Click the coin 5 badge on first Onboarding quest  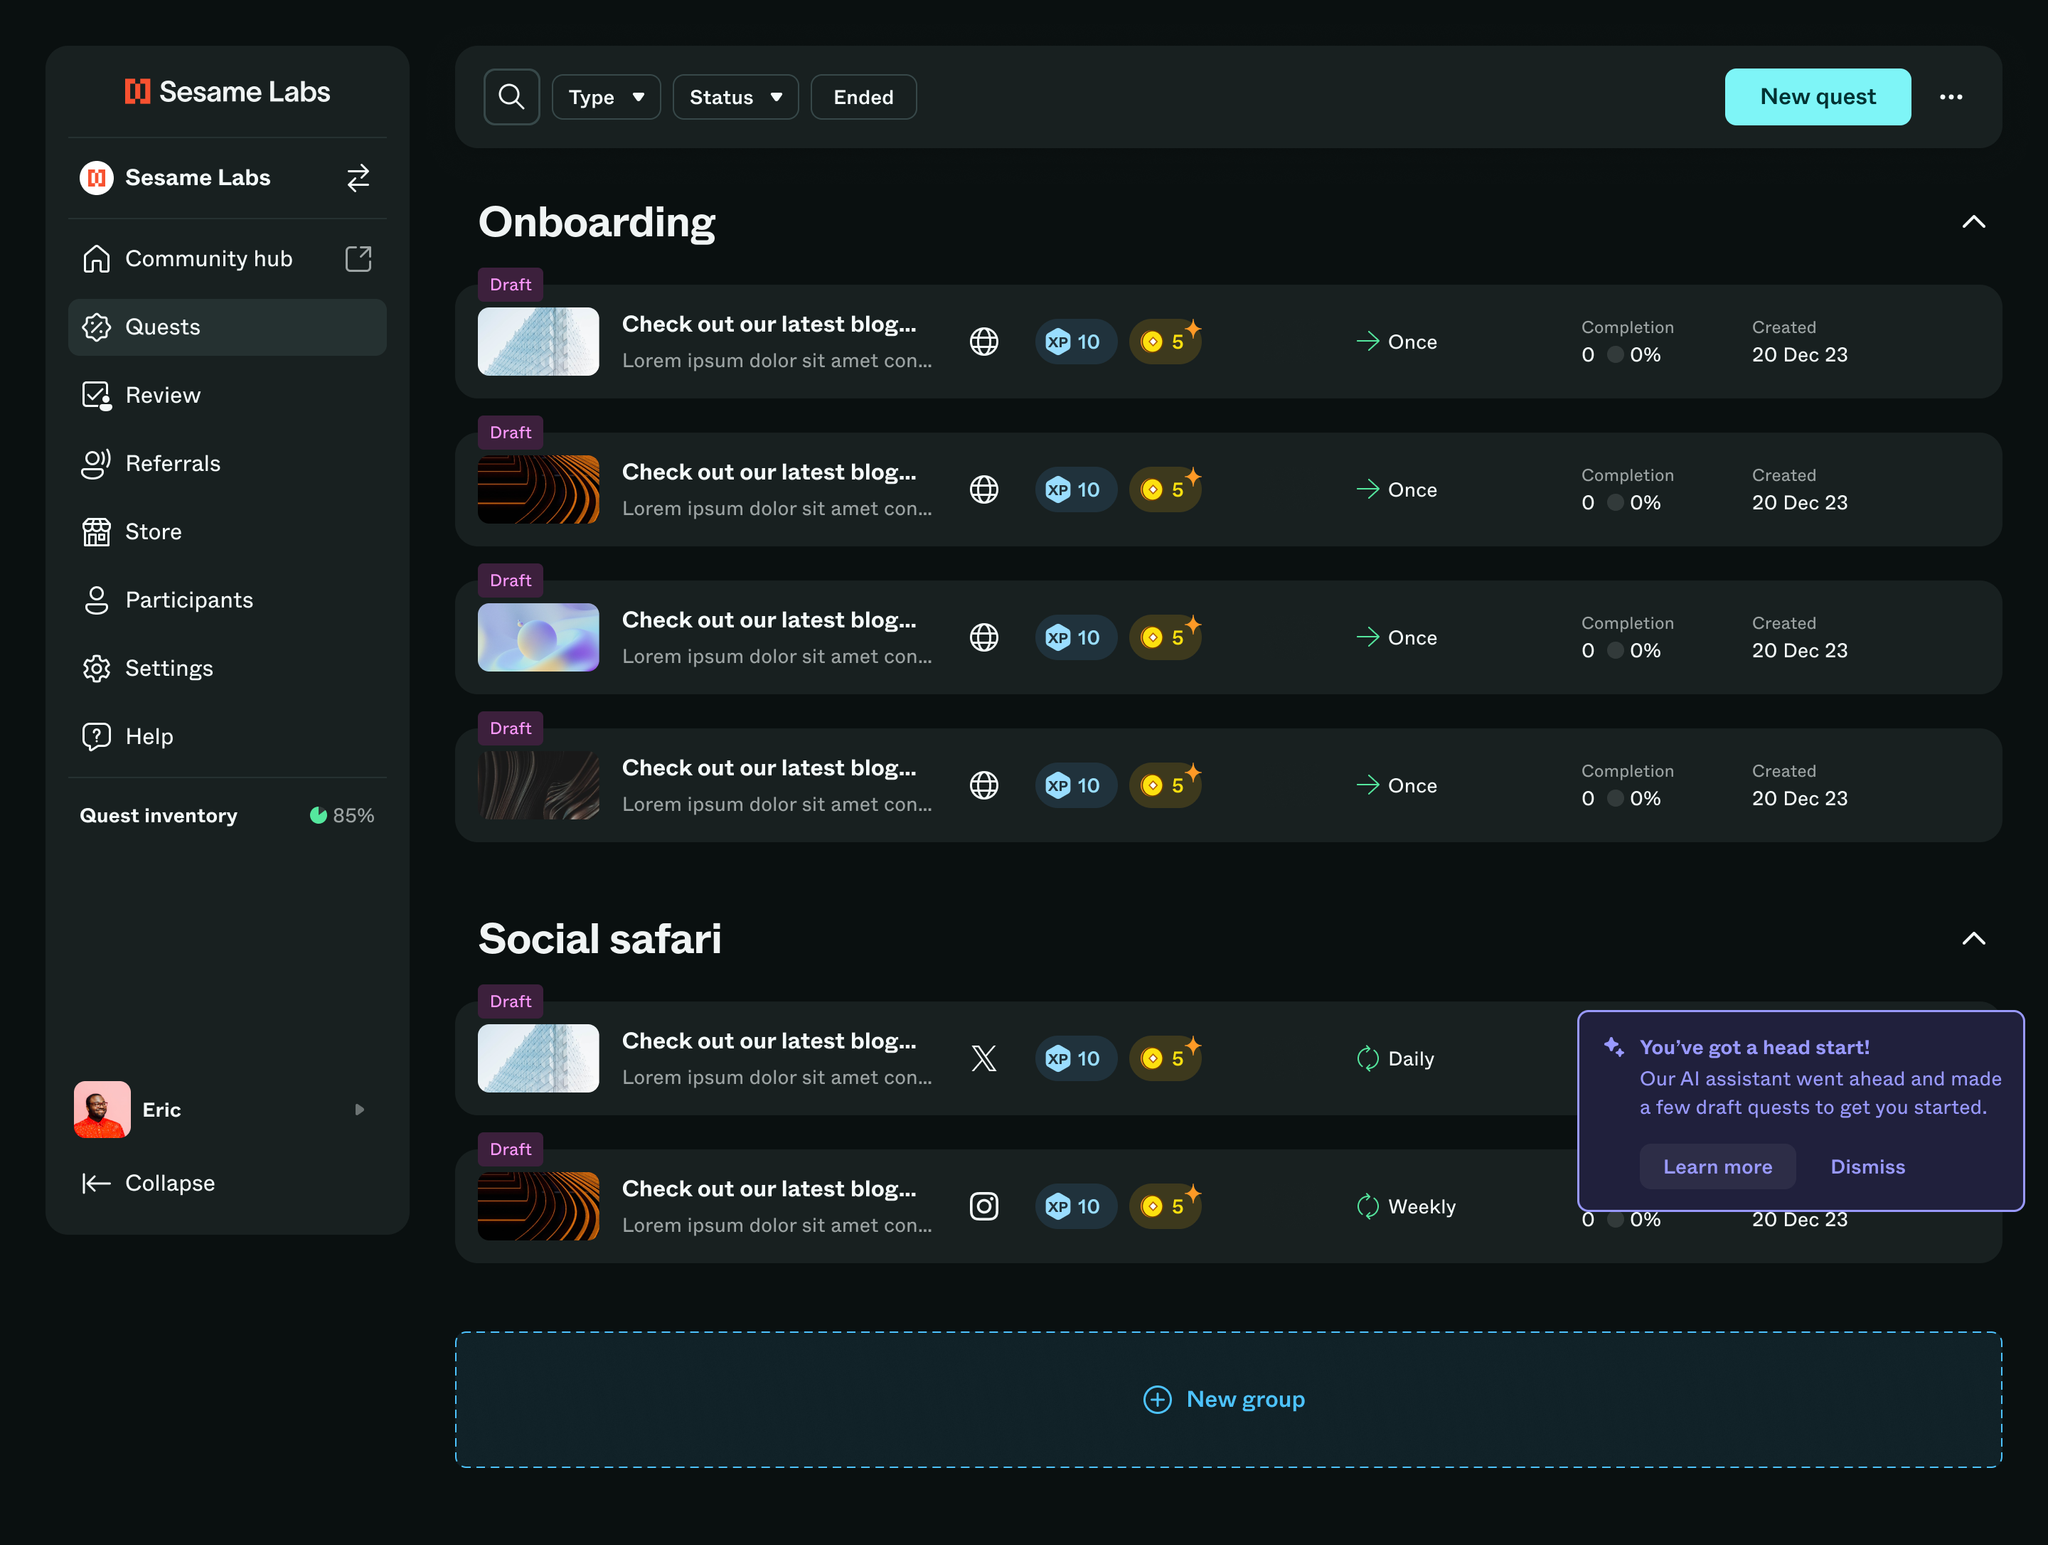coord(1165,342)
